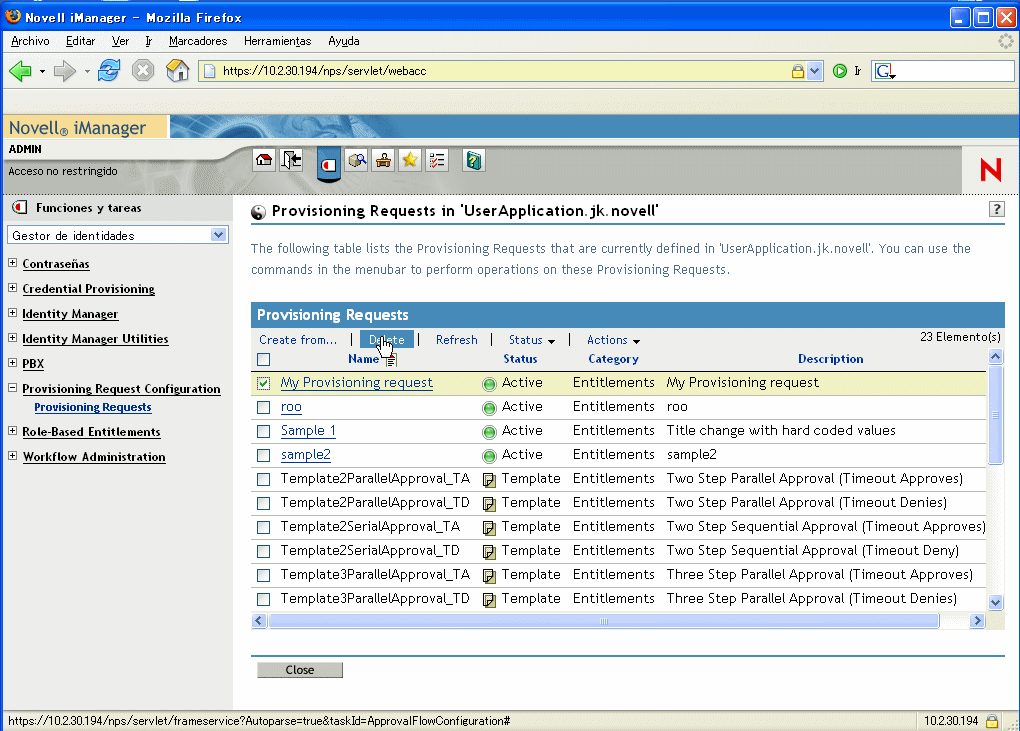Expand the Identity Manager node
Viewport: 1020px width, 731px height.
(12, 313)
